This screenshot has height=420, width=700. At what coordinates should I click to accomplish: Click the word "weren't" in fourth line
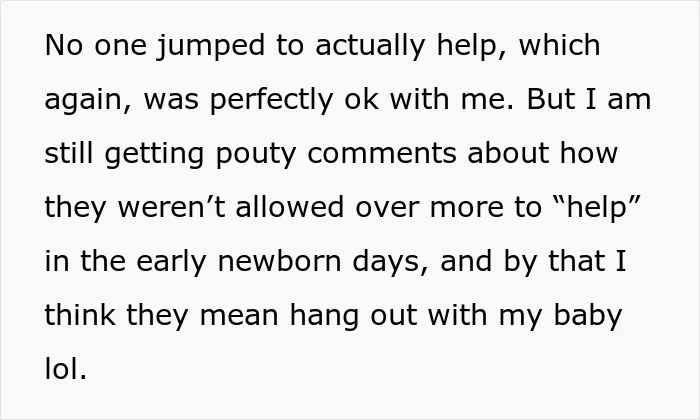coord(171,207)
